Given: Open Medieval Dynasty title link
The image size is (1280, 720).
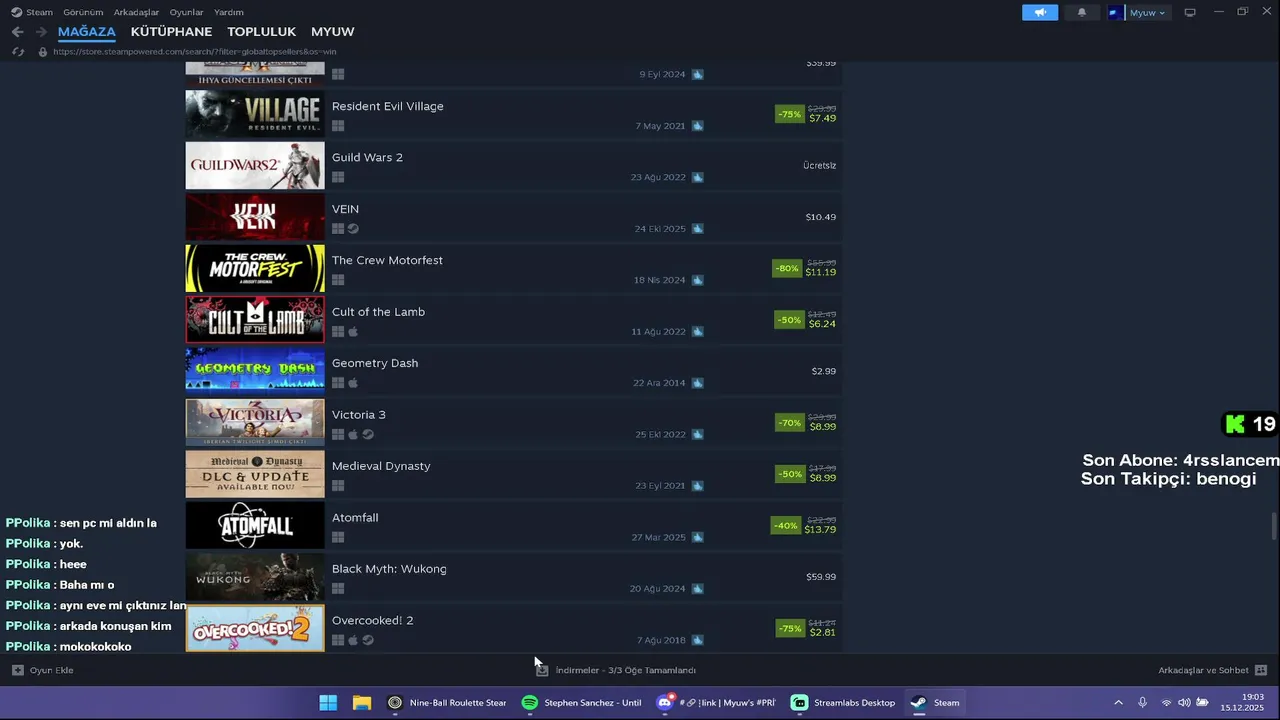Looking at the screenshot, I should [x=381, y=466].
